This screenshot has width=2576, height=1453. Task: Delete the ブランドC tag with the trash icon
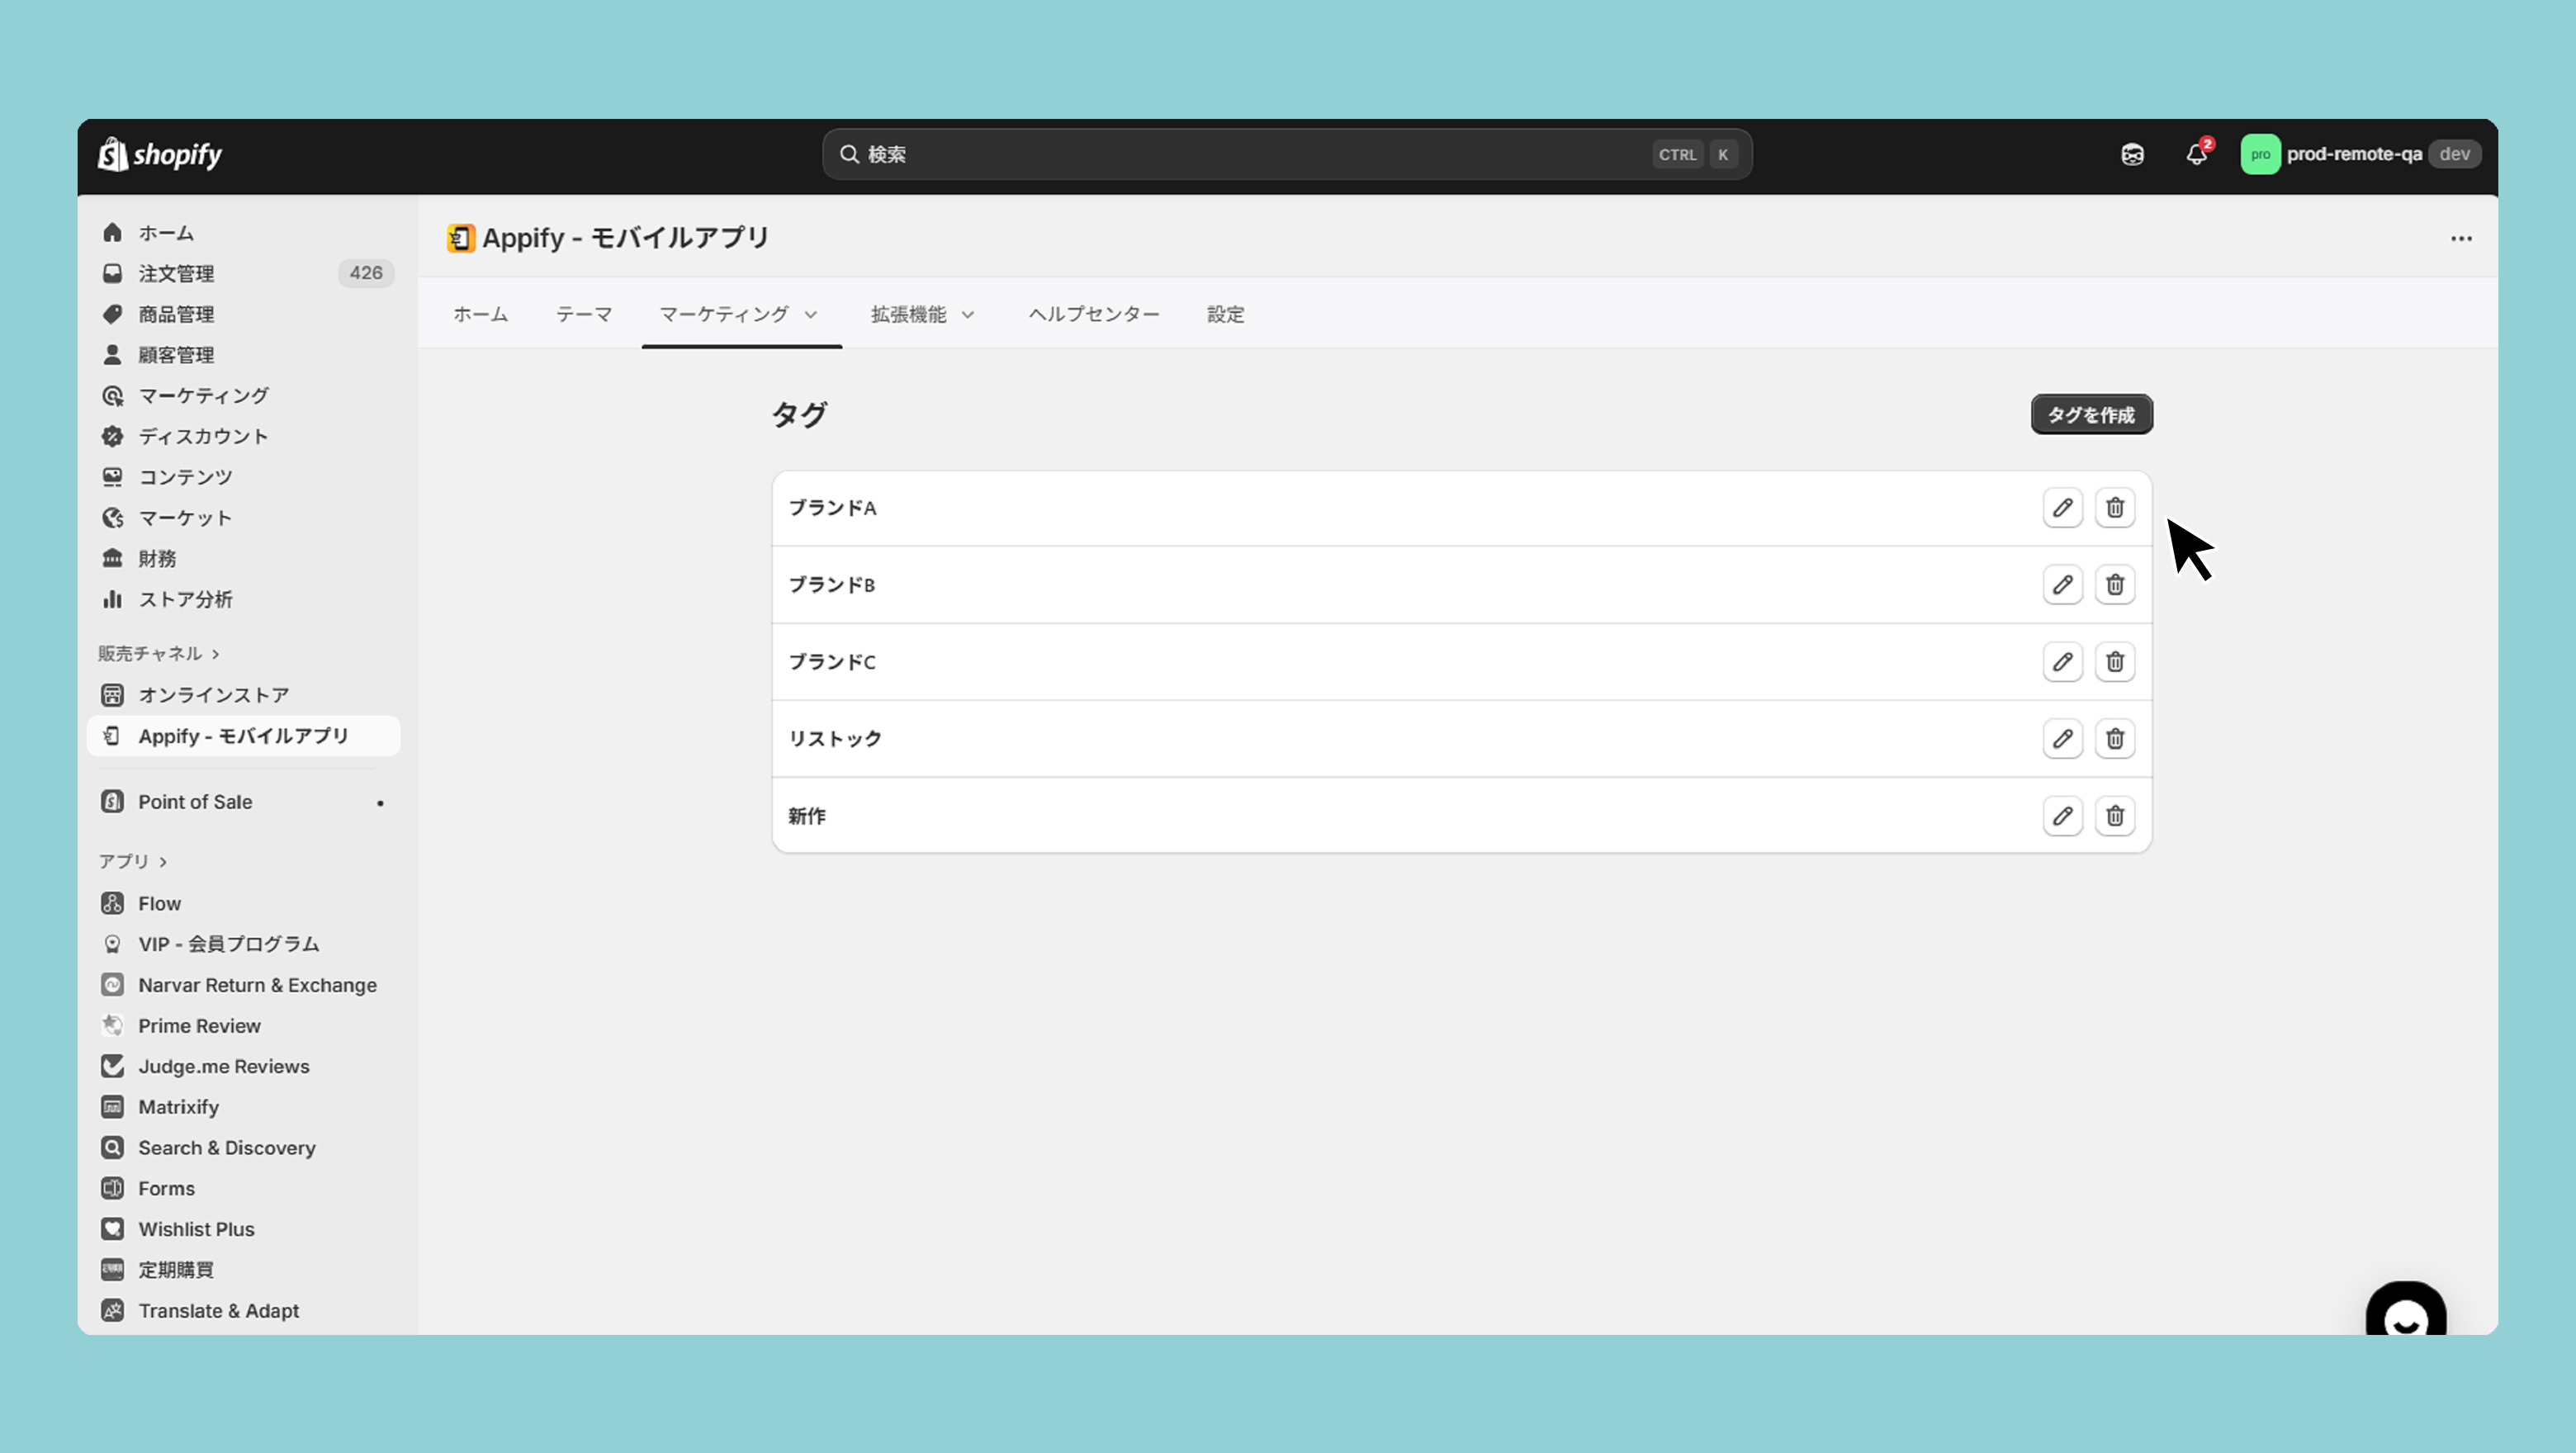2114,662
